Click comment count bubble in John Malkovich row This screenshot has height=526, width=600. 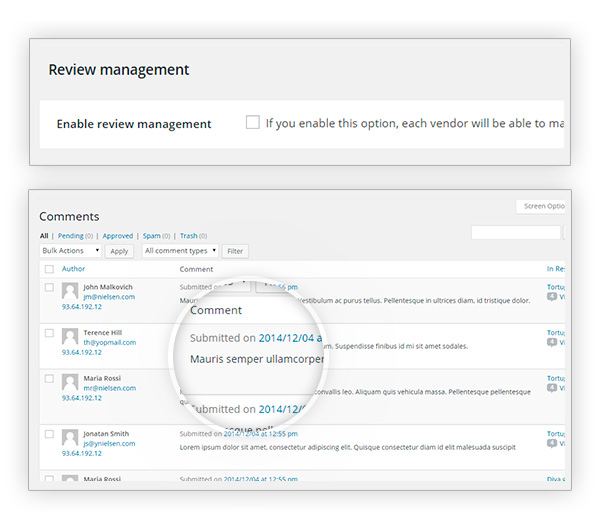(552, 296)
